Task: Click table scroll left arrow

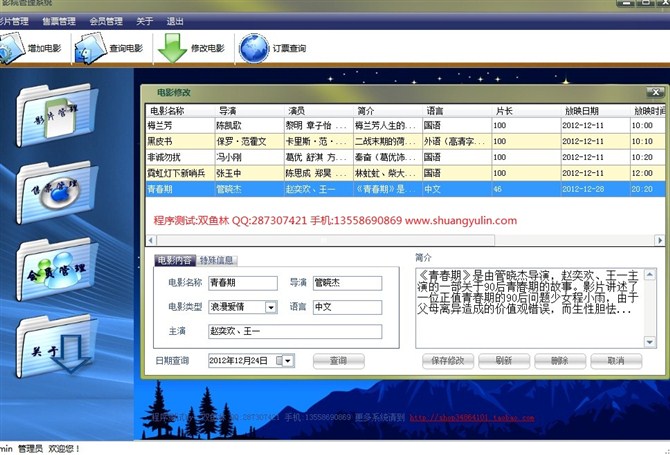Action: 150,241
